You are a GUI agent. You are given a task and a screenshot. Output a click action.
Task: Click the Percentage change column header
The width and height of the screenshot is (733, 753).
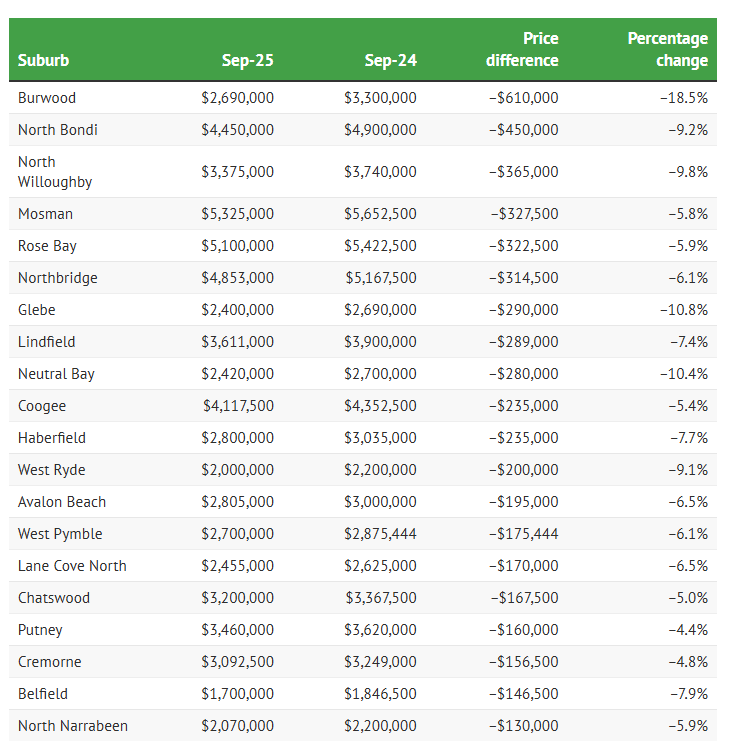click(667, 50)
